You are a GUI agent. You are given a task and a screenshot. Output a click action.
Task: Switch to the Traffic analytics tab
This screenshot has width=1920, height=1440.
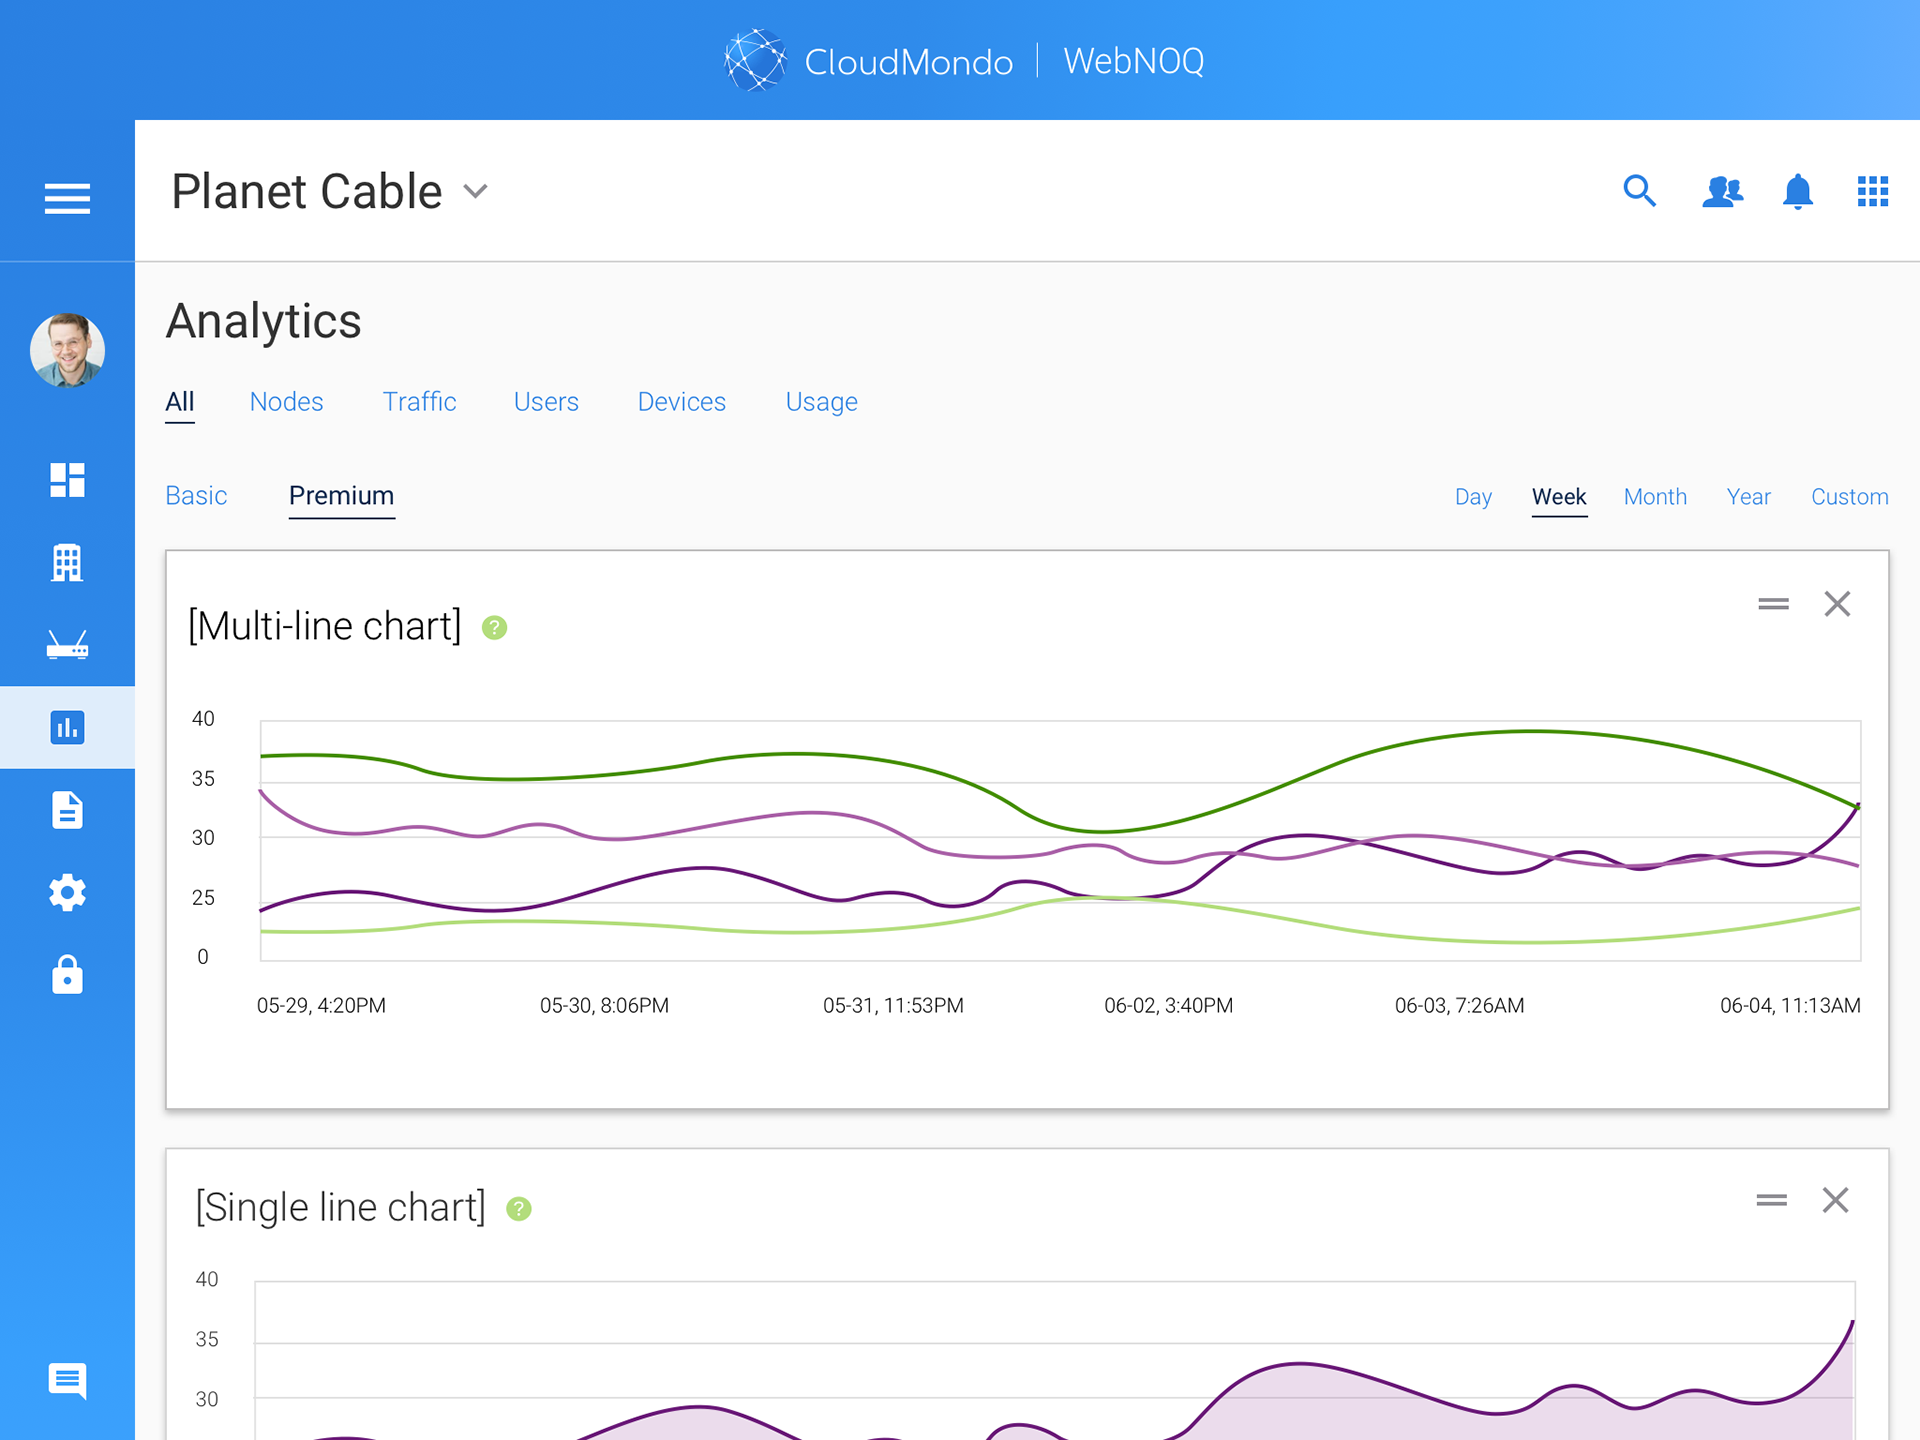pyautogui.click(x=419, y=402)
